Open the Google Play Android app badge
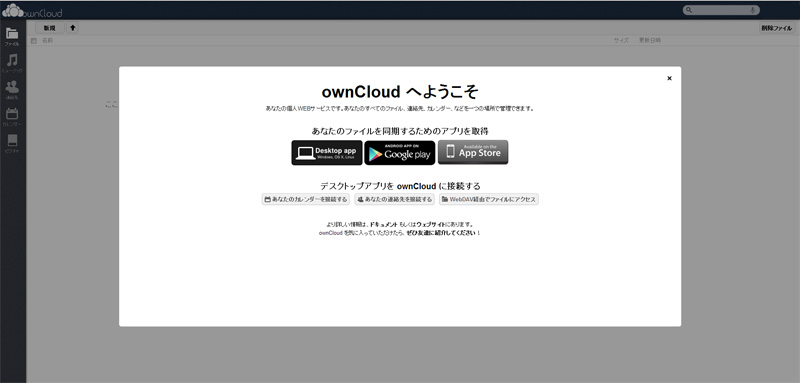 click(399, 152)
